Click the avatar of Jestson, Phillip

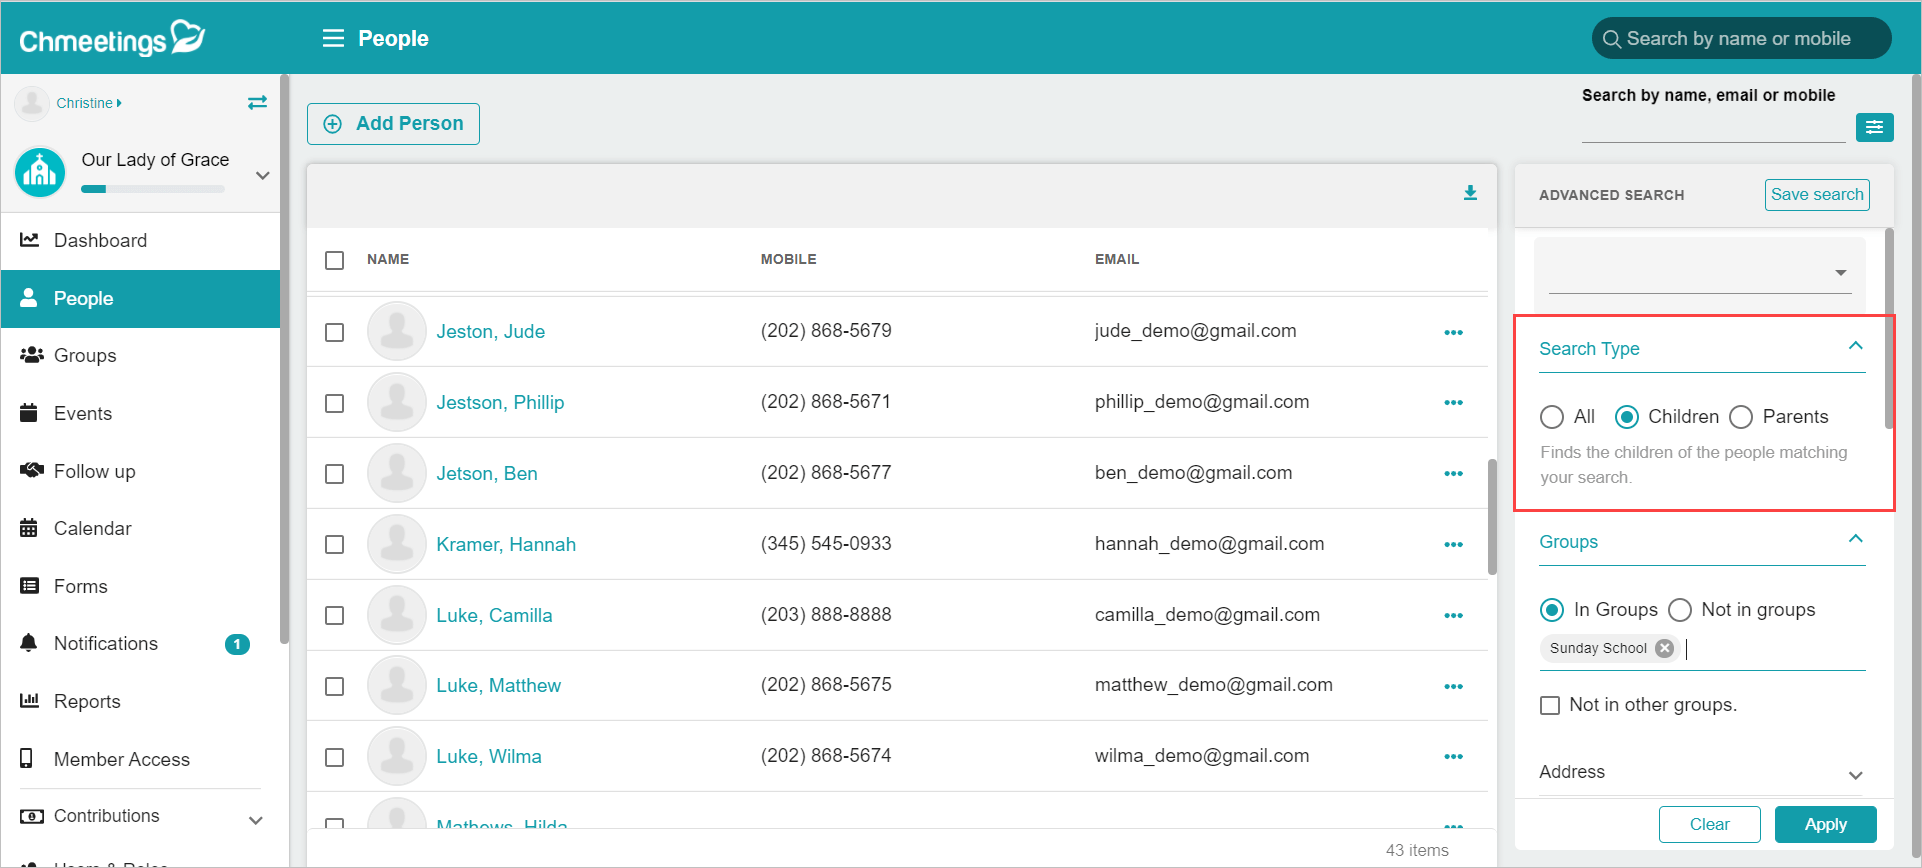tap(397, 402)
